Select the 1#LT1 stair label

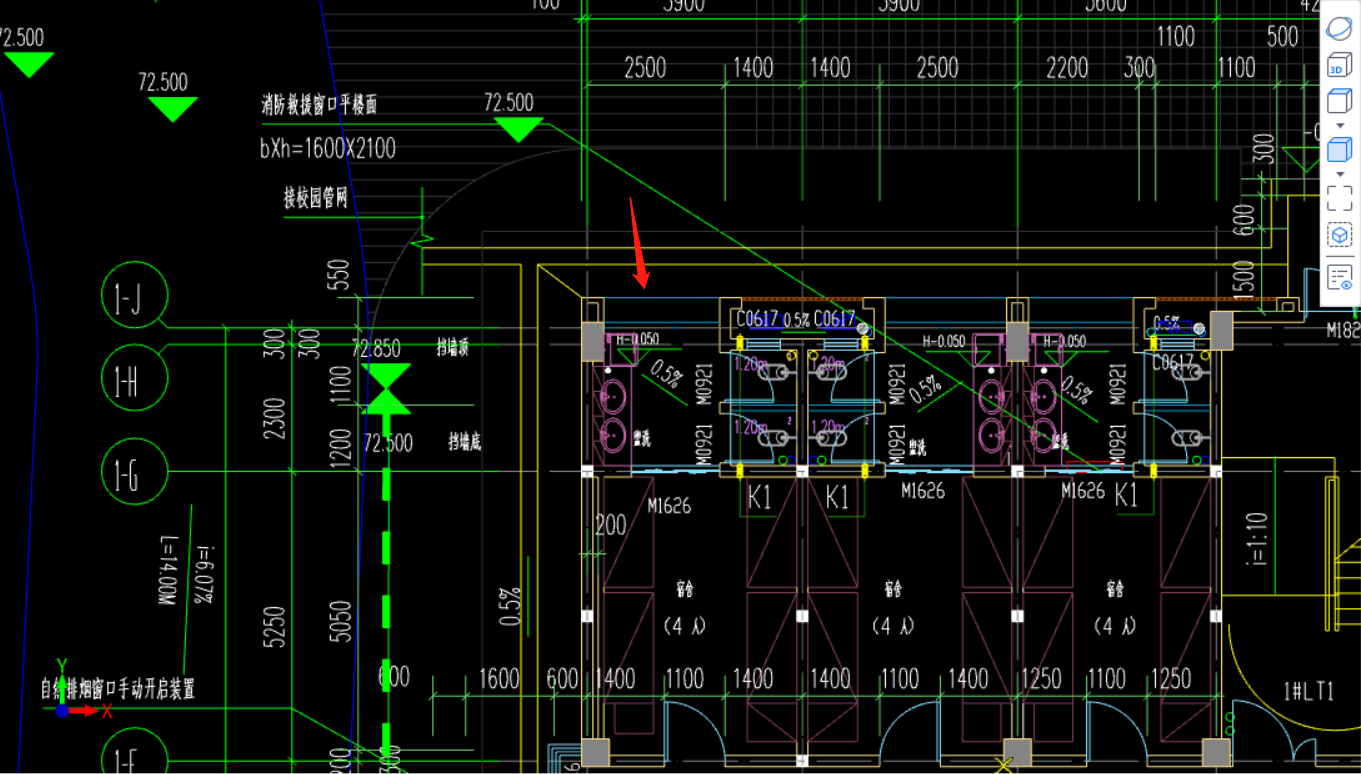coord(1308,691)
